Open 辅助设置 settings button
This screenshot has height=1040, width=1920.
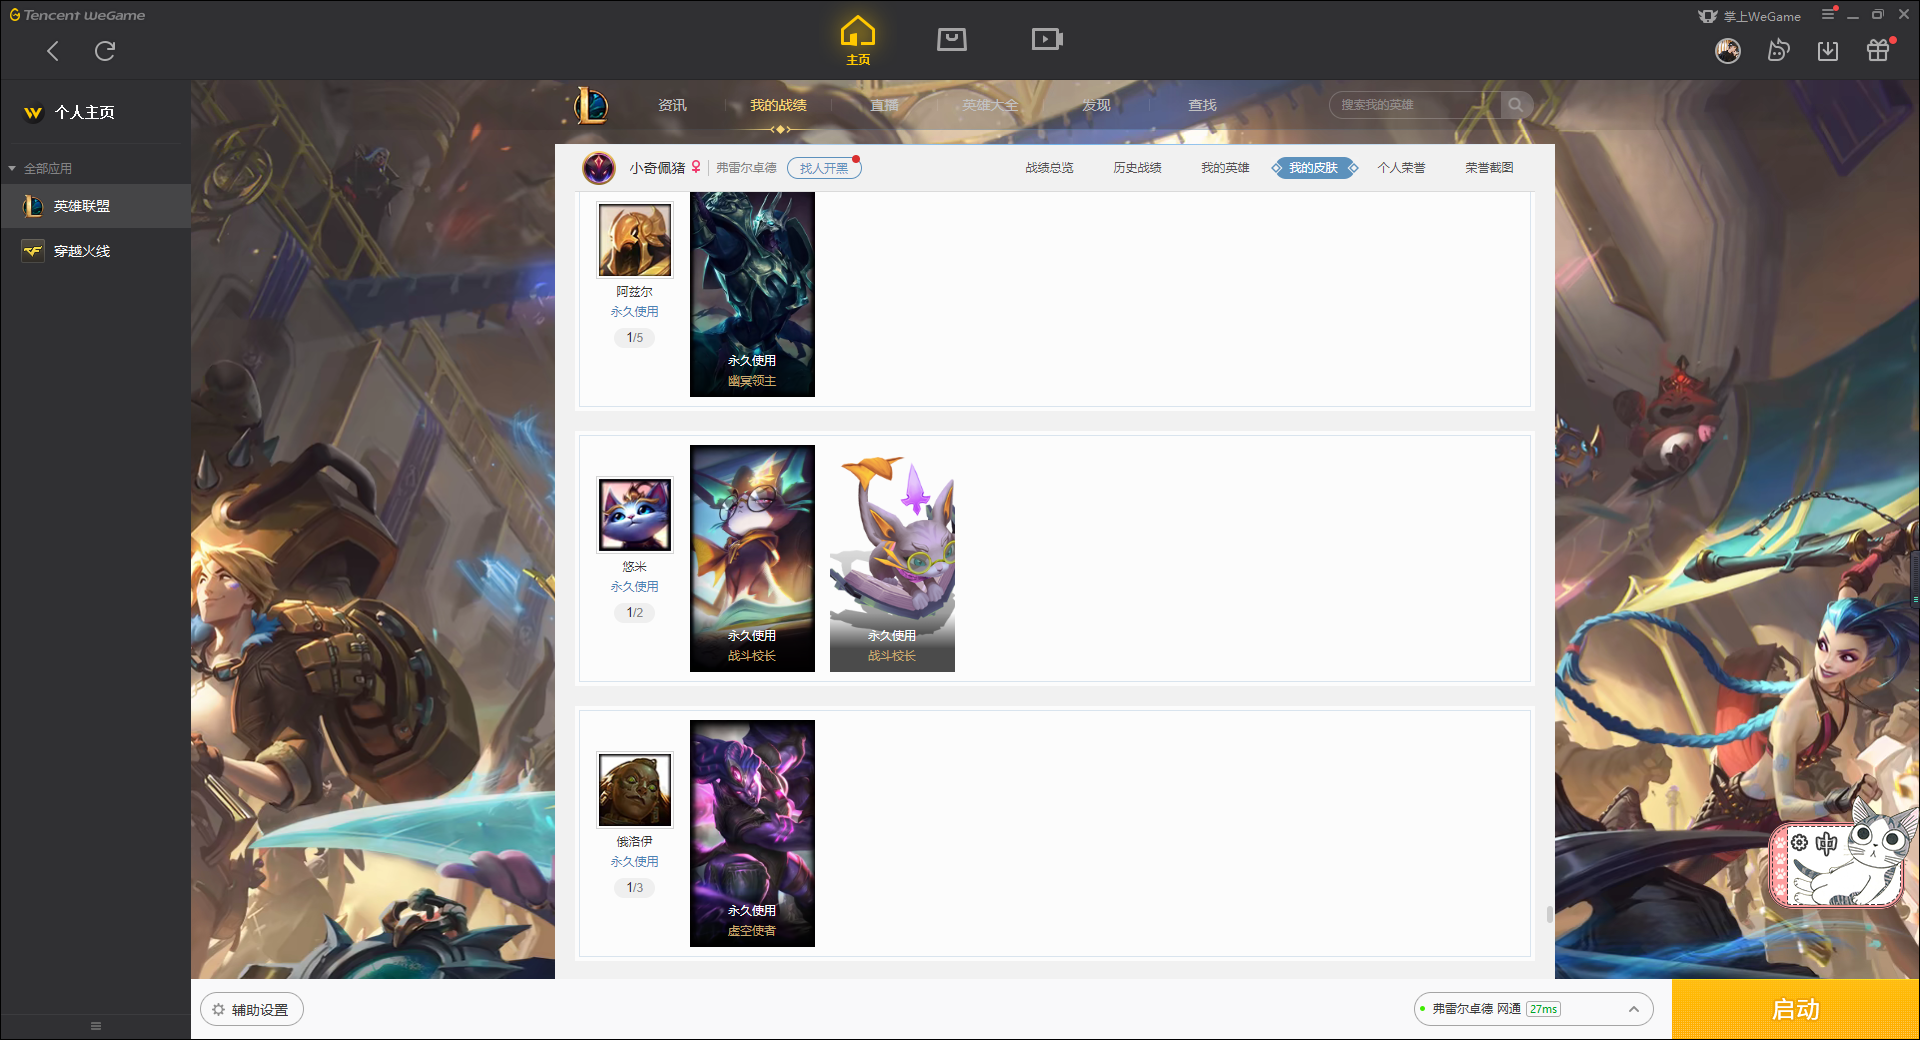252,1010
